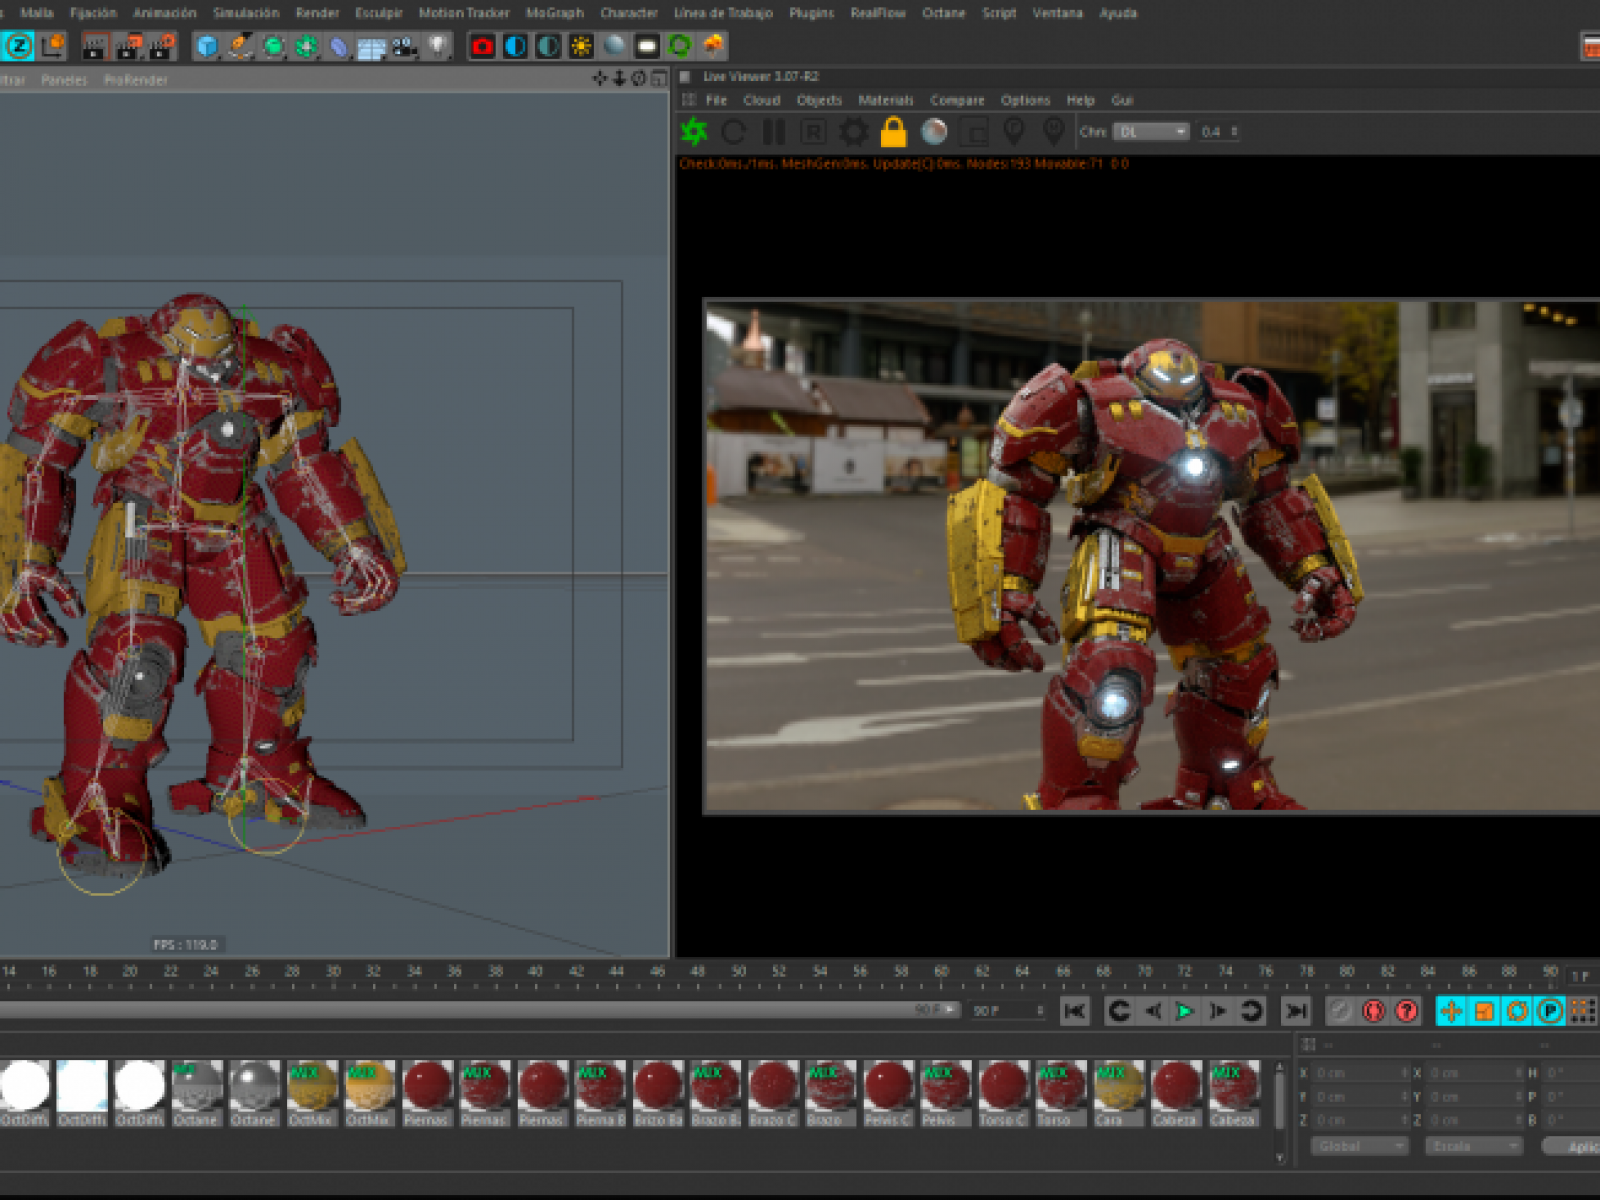Image resolution: width=1600 pixels, height=1200 pixels.
Task: Render the active view clapperboard icon
Action: [x=95, y=46]
